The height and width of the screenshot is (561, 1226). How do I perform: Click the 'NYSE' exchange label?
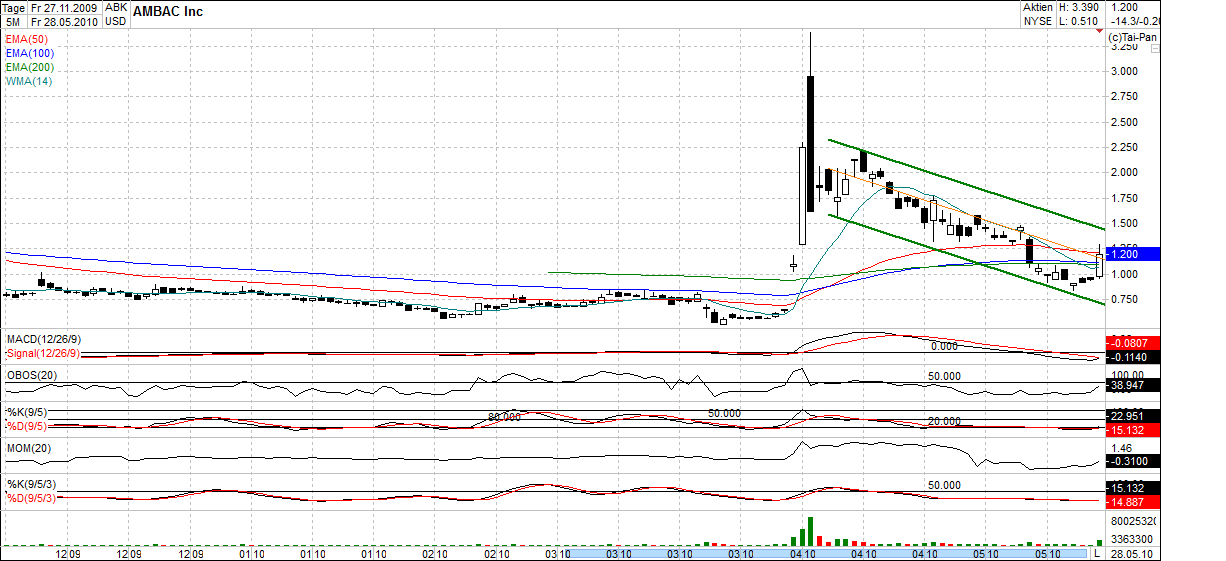point(1037,21)
